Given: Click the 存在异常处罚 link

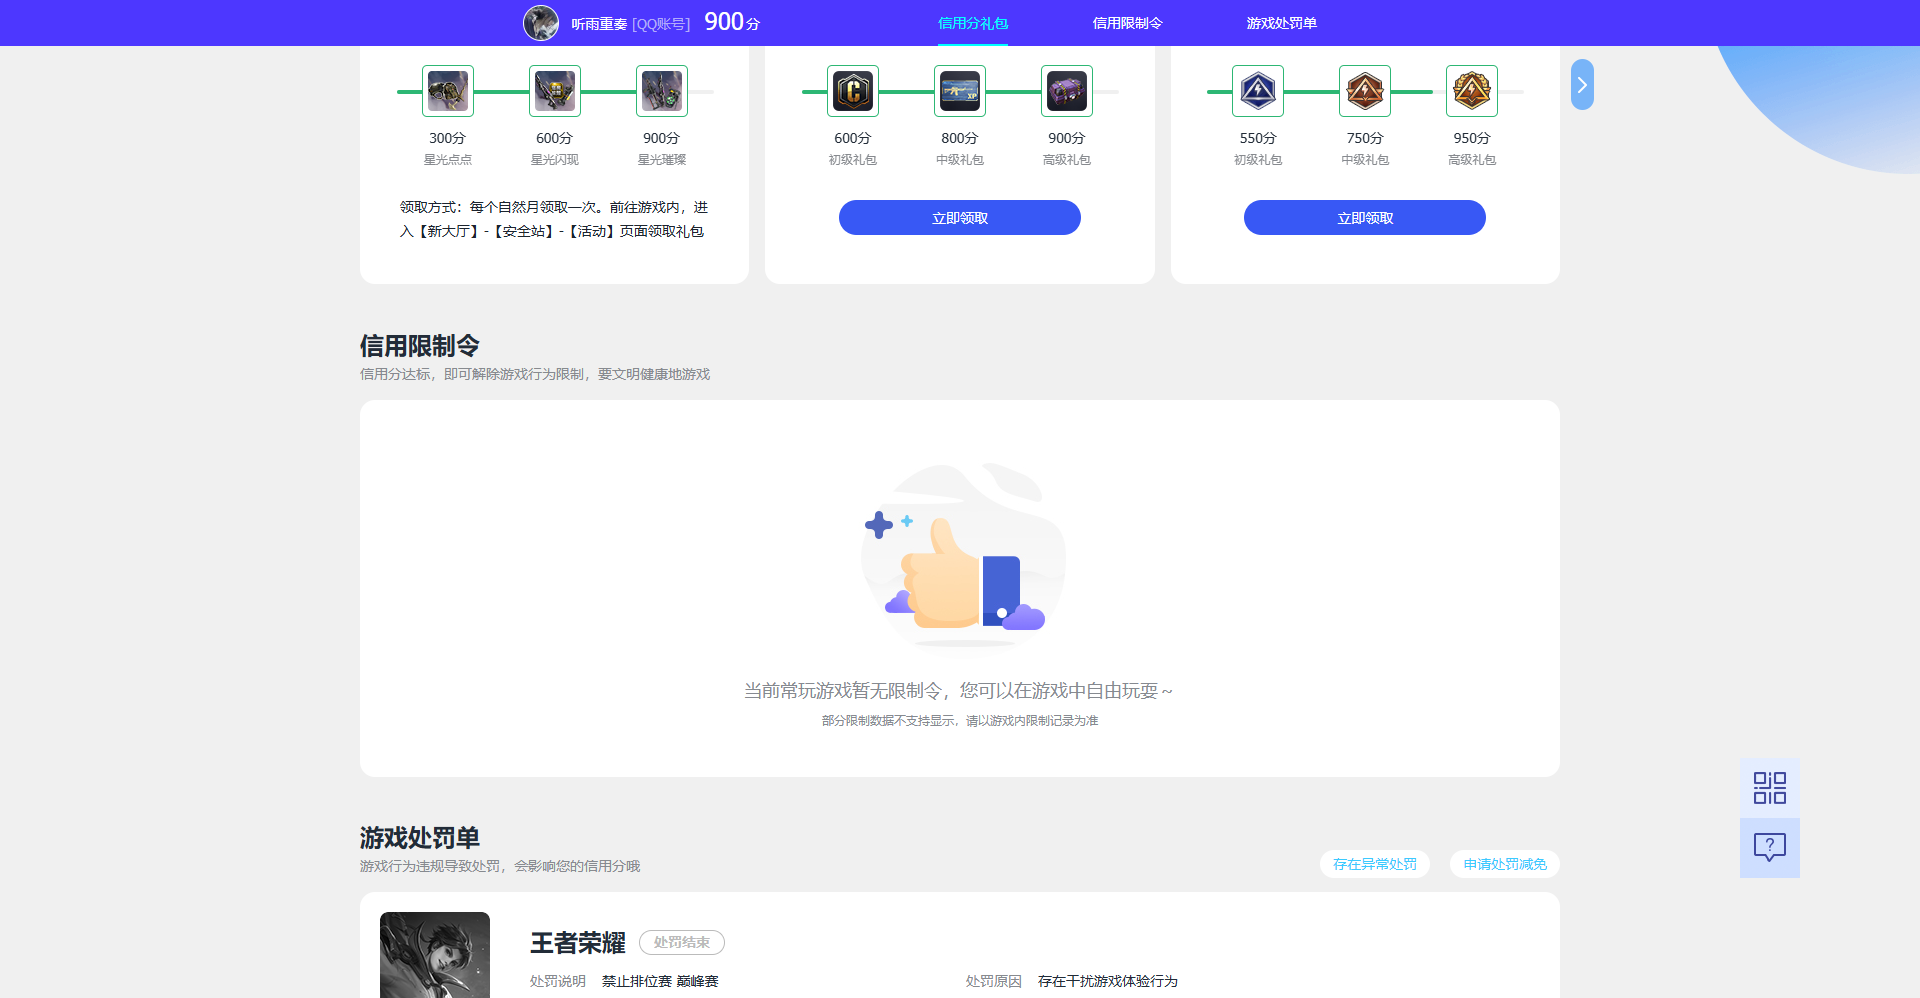Looking at the screenshot, I should [x=1375, y=864].
